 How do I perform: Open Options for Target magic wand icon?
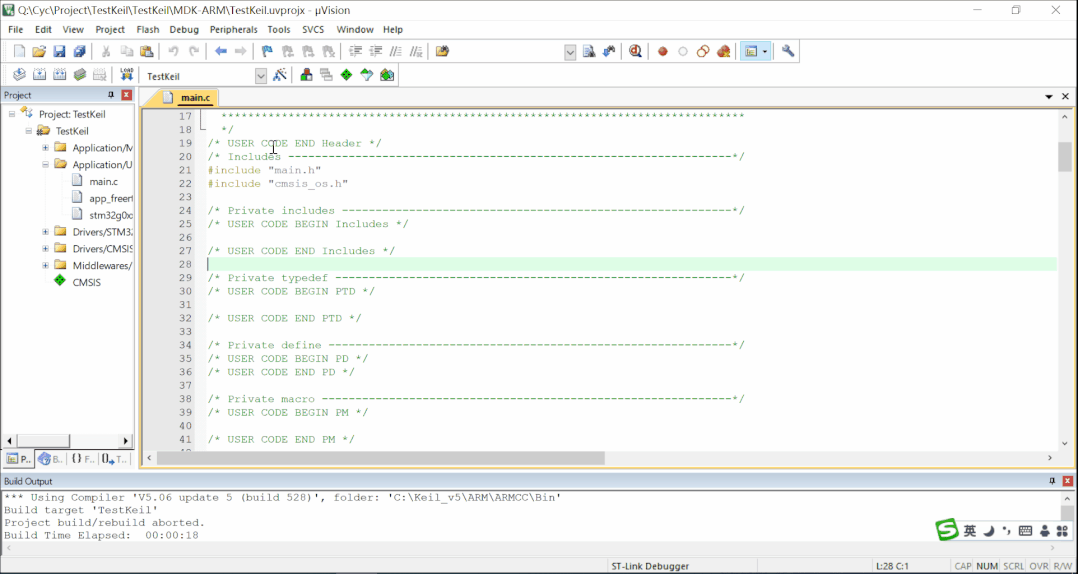click(x=280, y=75)
